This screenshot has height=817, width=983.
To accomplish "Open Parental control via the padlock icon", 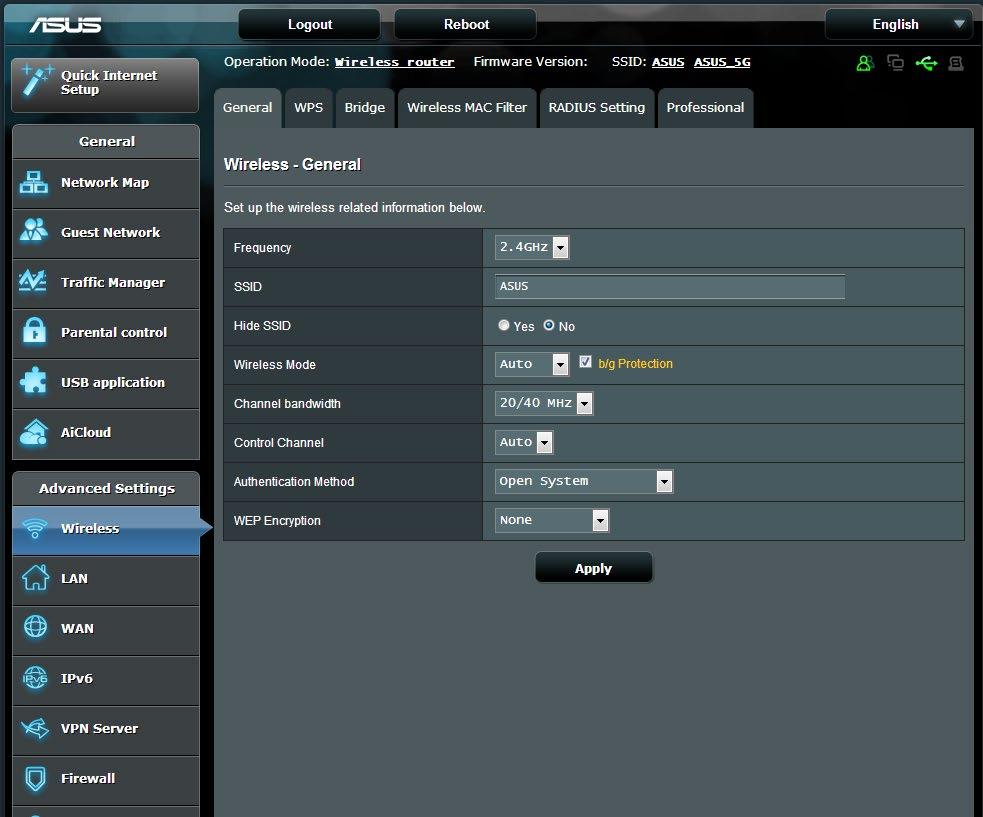I will click(34, 330).
